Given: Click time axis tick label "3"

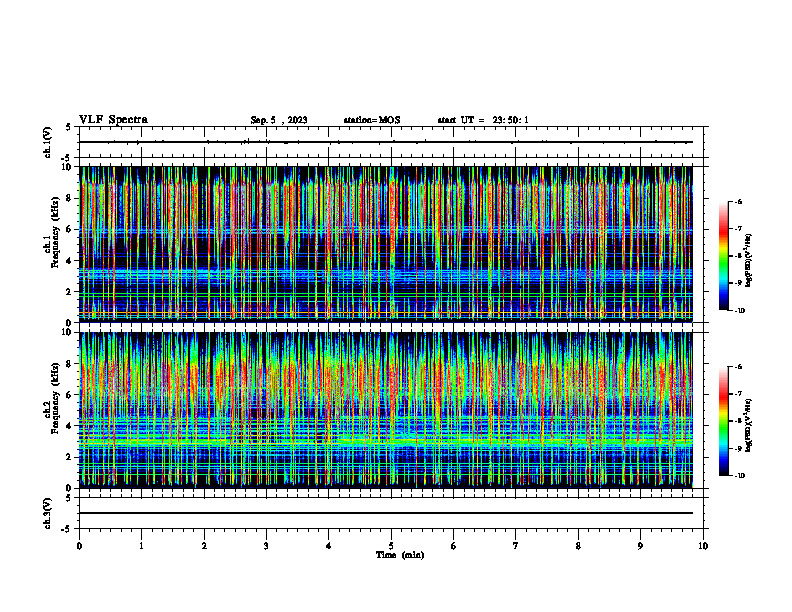Looking at the screenshot, I should coord(266,546).
